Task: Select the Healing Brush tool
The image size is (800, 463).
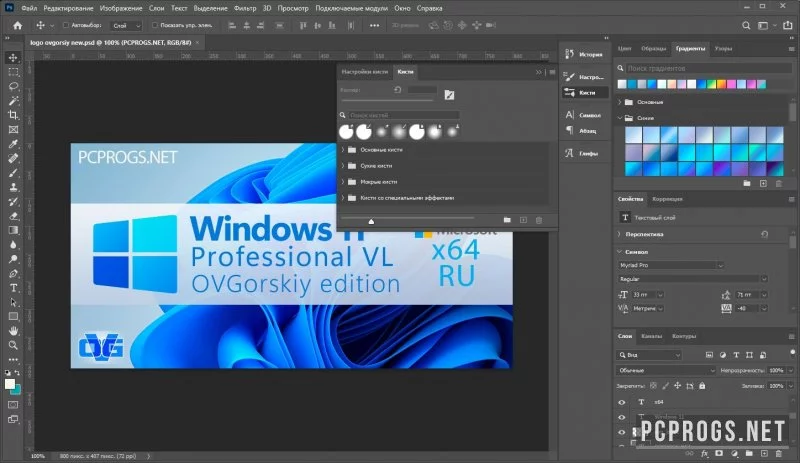Action: click(13, 158)
